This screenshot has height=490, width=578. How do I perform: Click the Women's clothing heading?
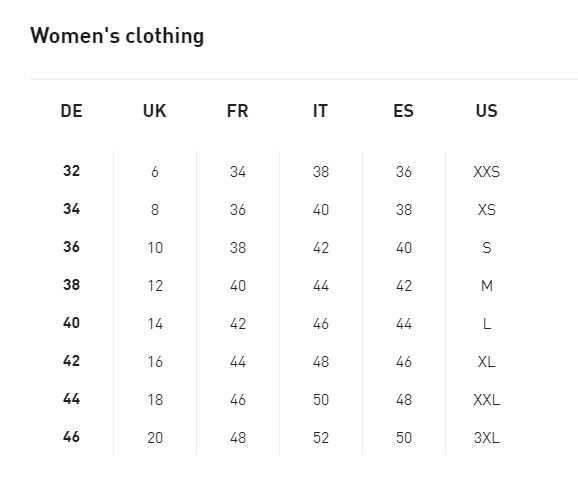pyautogui.click(x=117, y=36)
